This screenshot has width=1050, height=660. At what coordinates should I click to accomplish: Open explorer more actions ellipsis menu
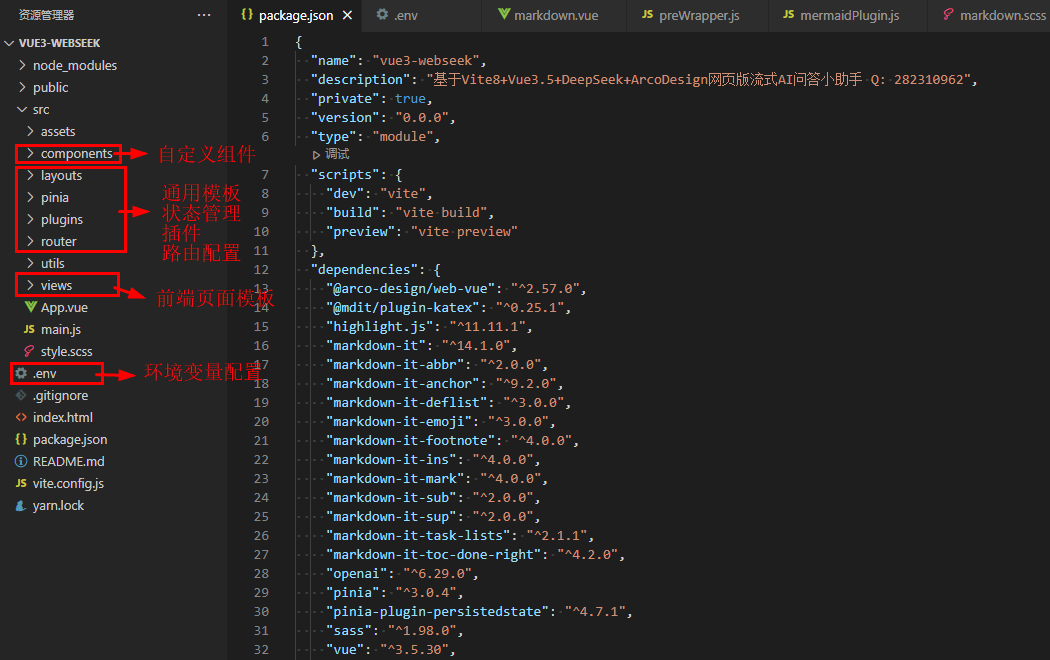point(204,15)
